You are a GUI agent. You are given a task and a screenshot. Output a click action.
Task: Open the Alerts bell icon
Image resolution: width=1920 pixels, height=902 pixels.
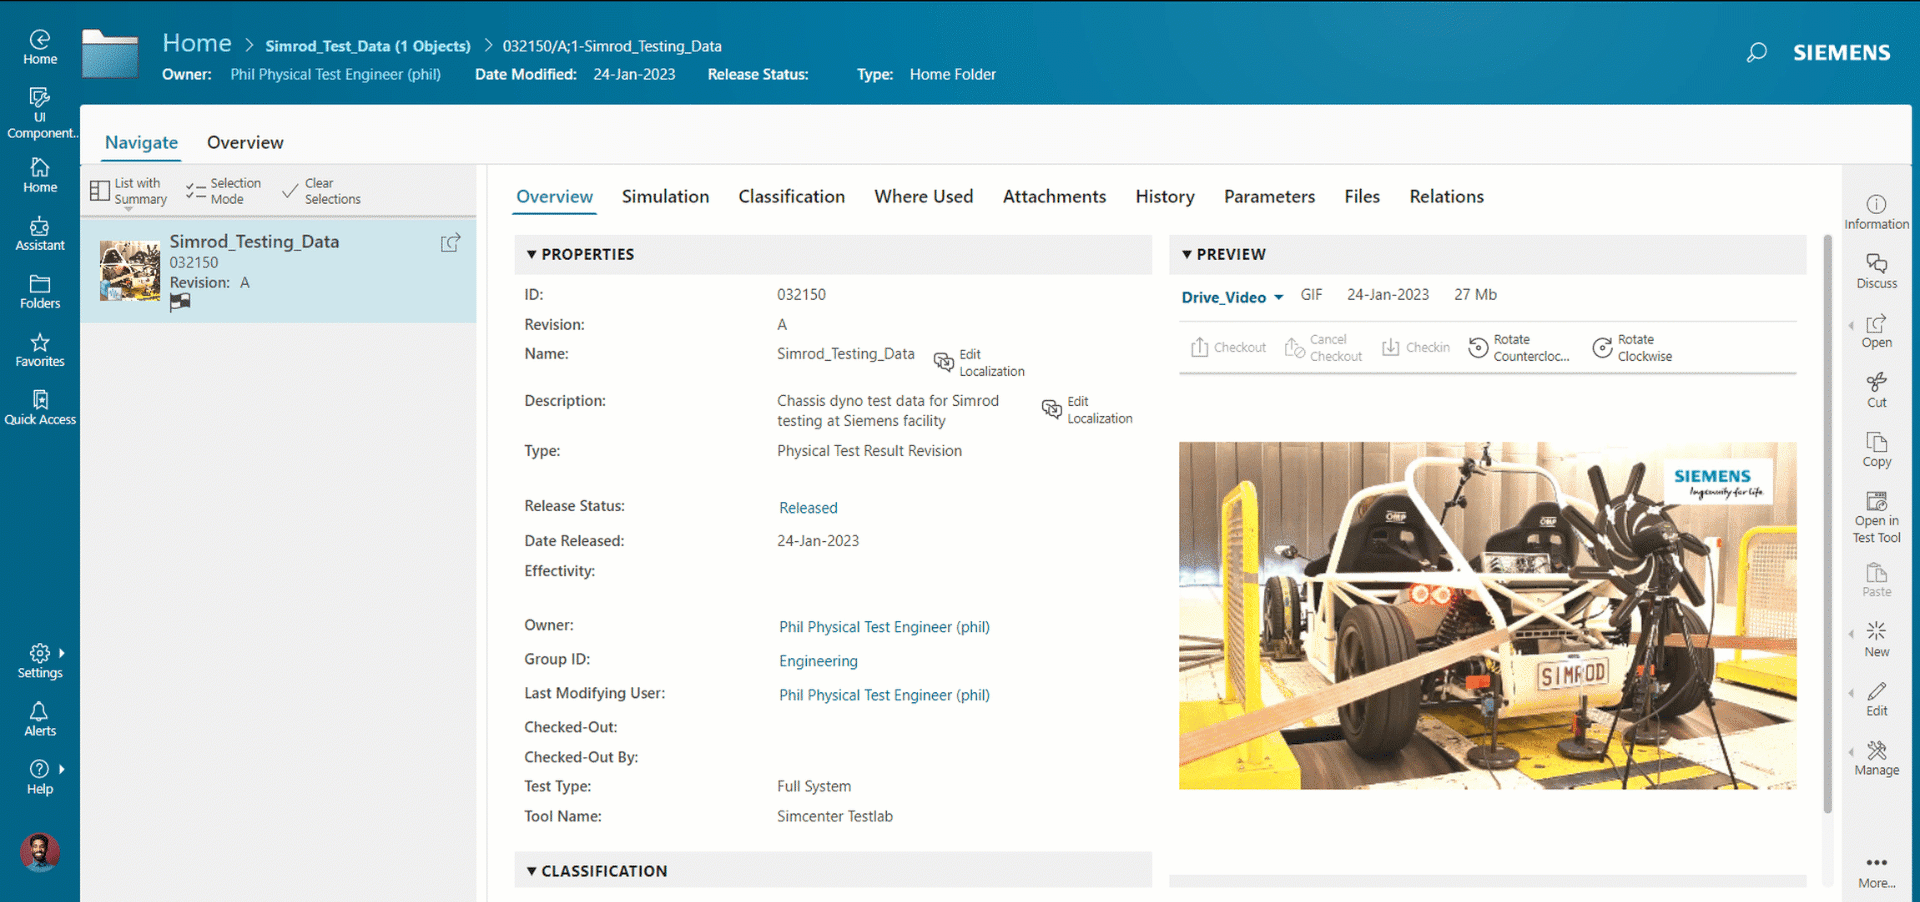pos(40,718)
